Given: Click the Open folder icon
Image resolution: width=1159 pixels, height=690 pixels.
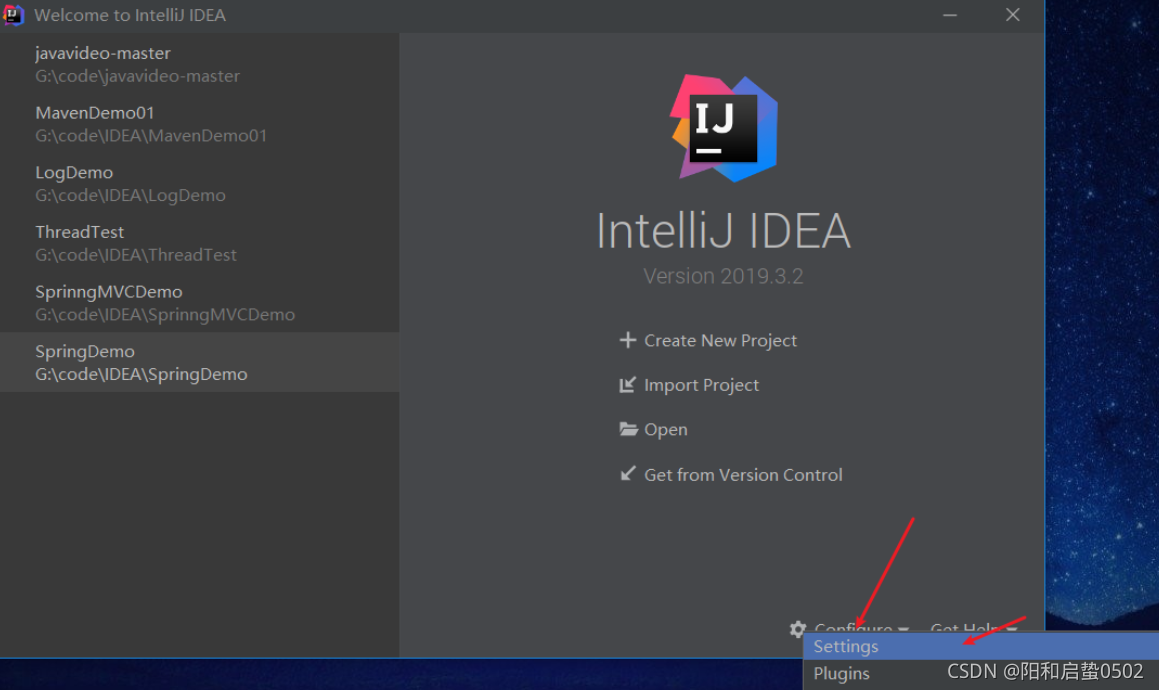Looking at the screenshot, I should (x=628, y=429).
